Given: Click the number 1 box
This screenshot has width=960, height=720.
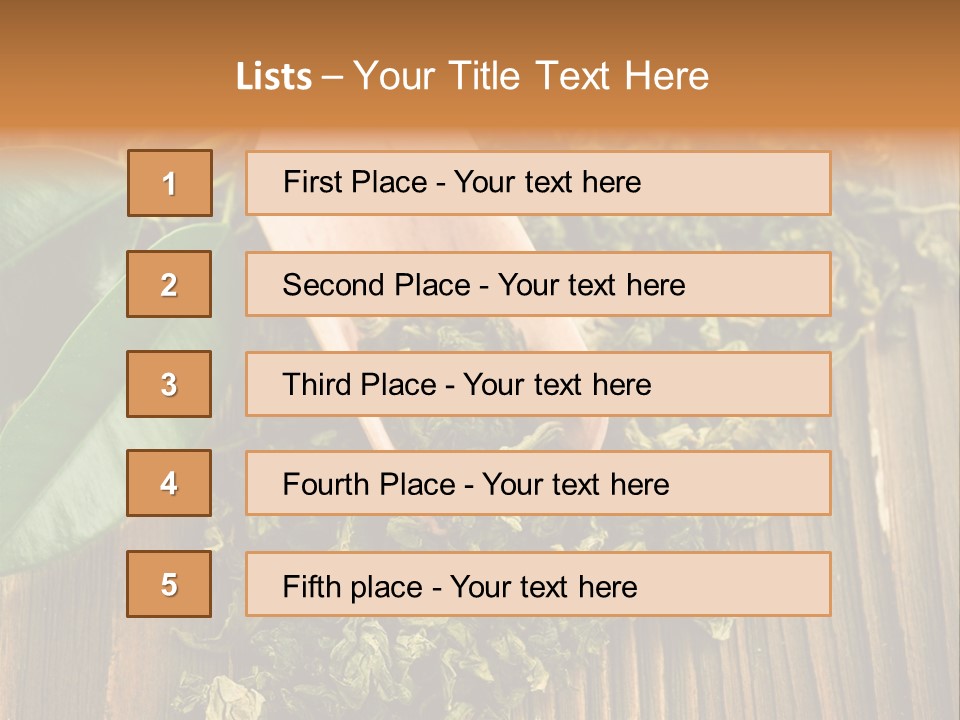Looking at the screenshot, I should click(x=170, y=183).
